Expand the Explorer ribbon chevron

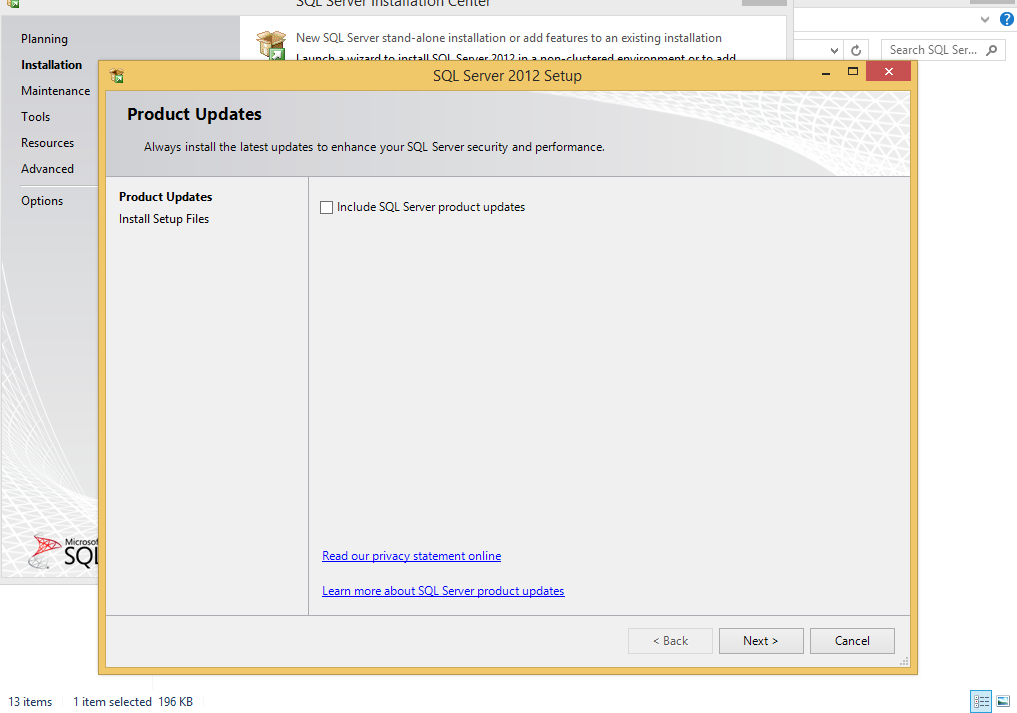(x=985, y=19)
